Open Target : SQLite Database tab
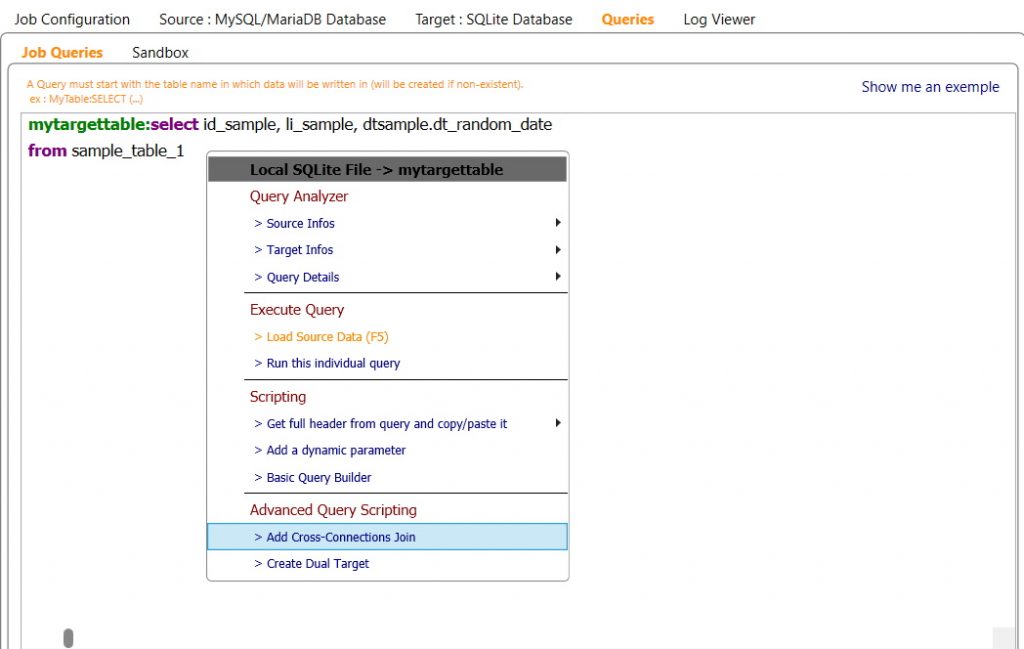Screen dimensions: 1024x649 494,20
